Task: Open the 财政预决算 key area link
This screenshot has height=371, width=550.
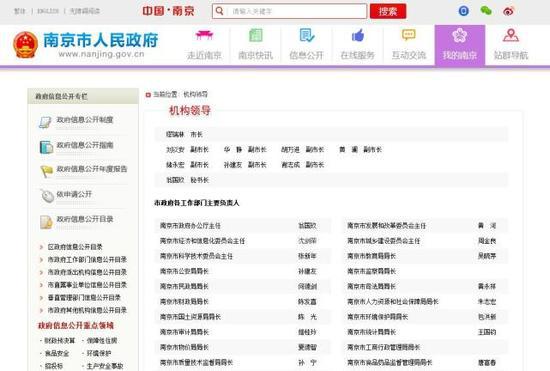Action: (x=60, y=340)
